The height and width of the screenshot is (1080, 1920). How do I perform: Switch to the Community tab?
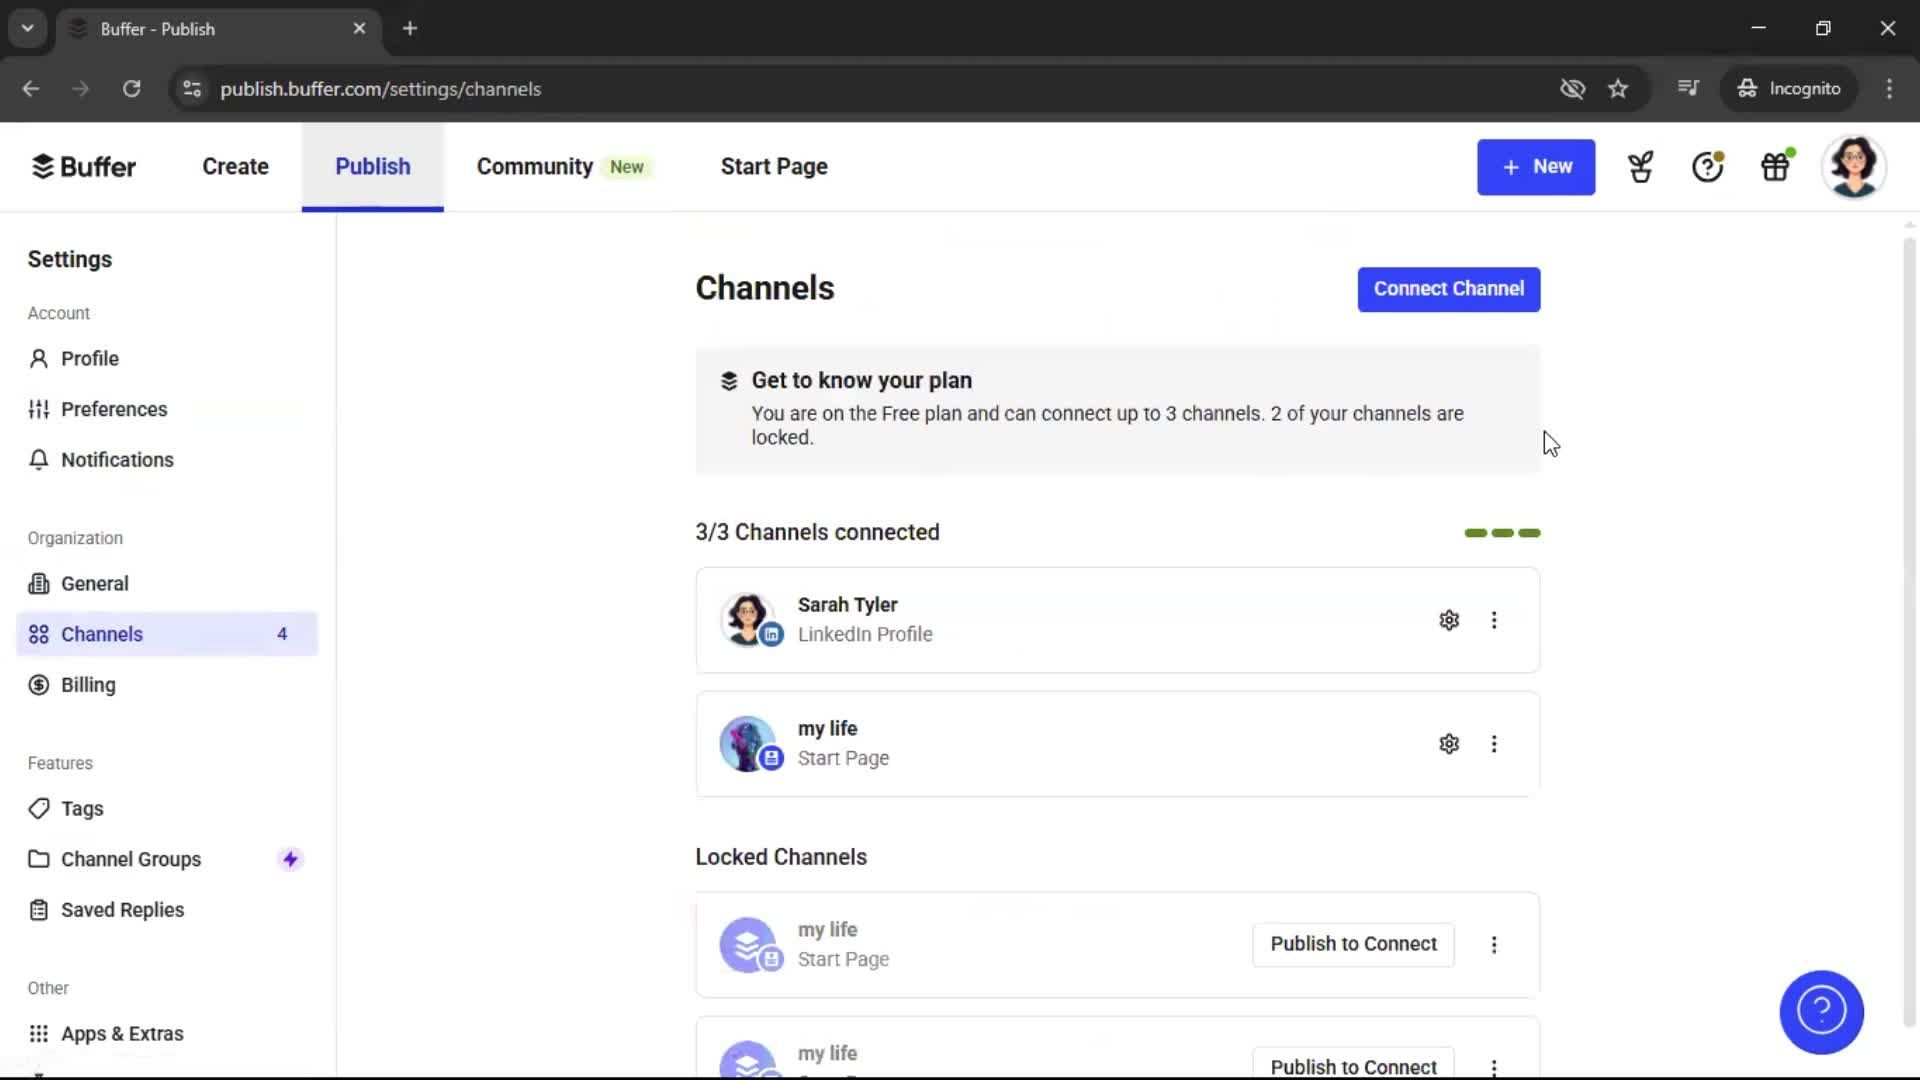click(535, 167)
